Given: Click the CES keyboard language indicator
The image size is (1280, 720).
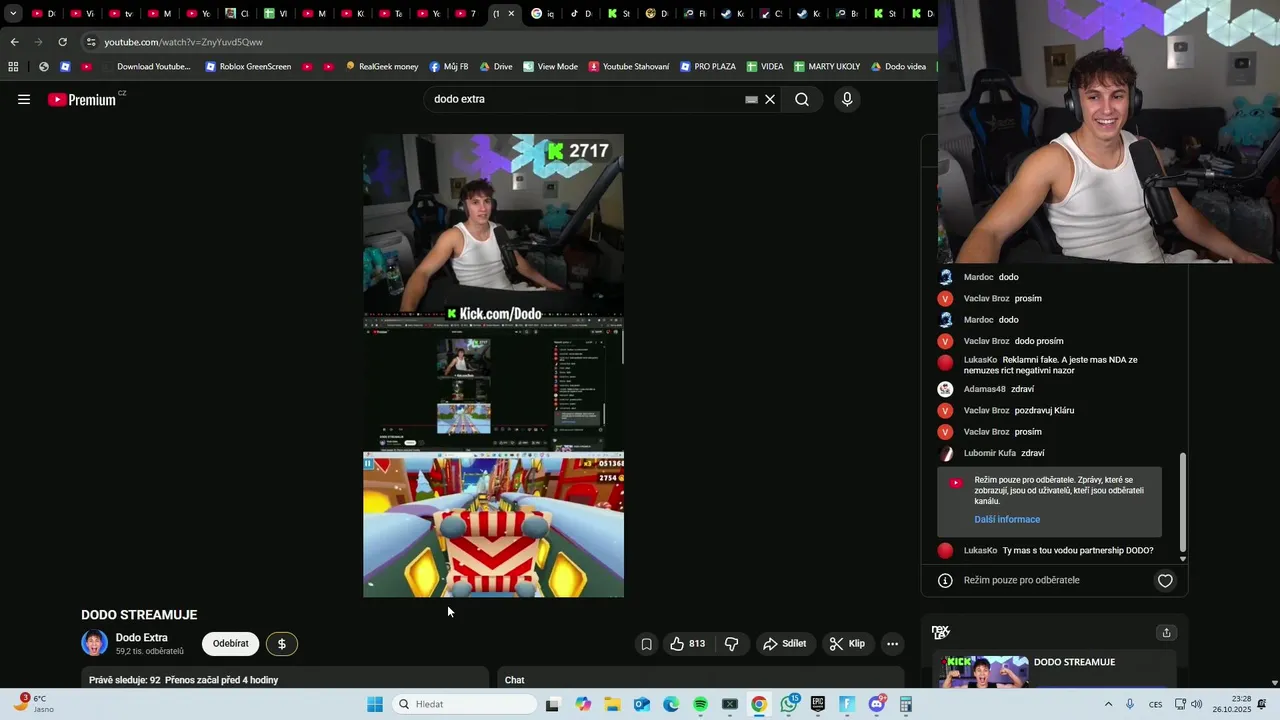Looking at the screenshot, I should click(1155, 704).
